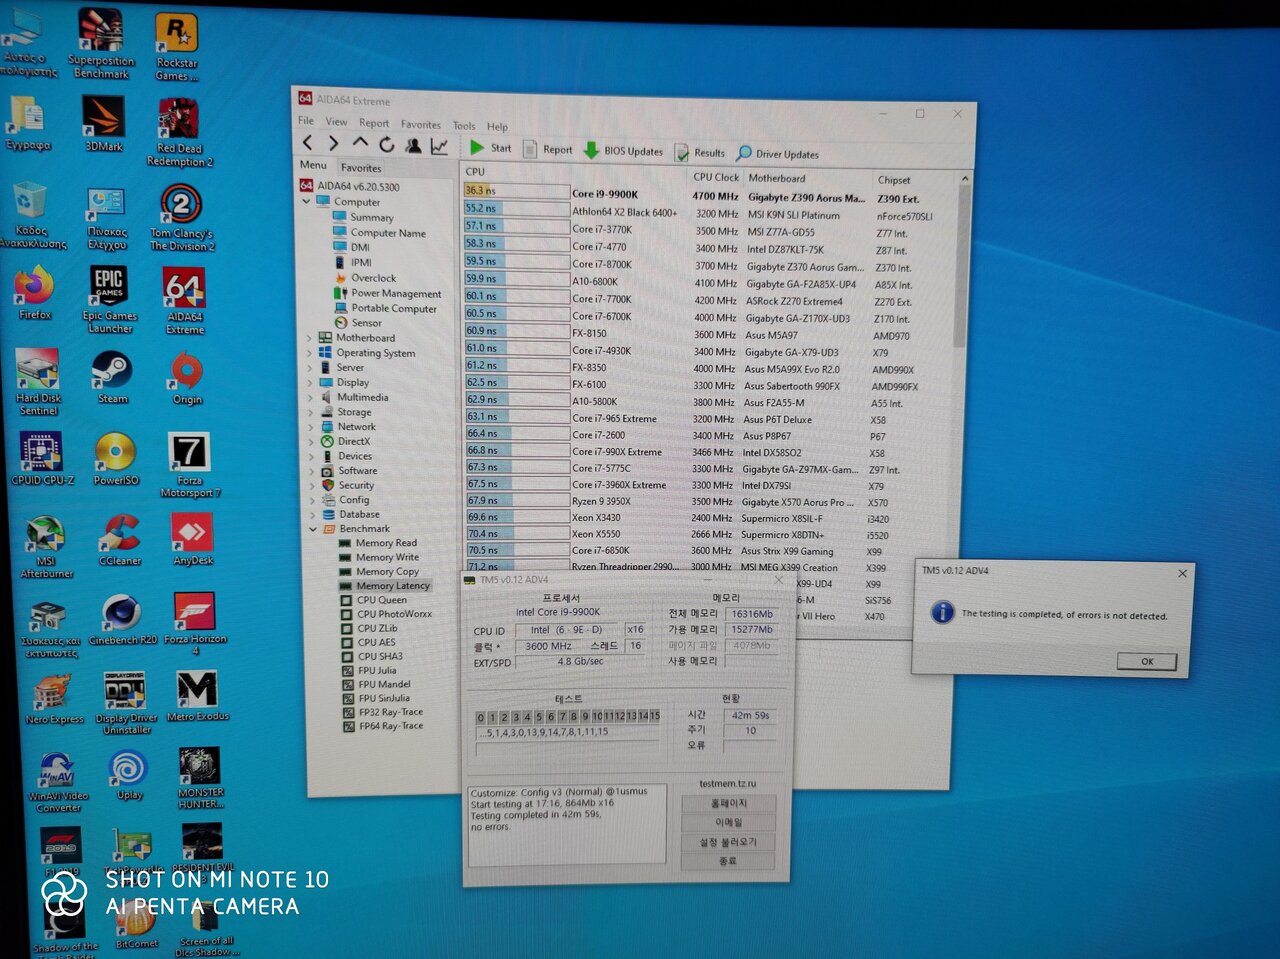The height and width of the screenshot is (959, 1280).
Task: Click the testmem.tz.ru link
Action: pos(727,783)
